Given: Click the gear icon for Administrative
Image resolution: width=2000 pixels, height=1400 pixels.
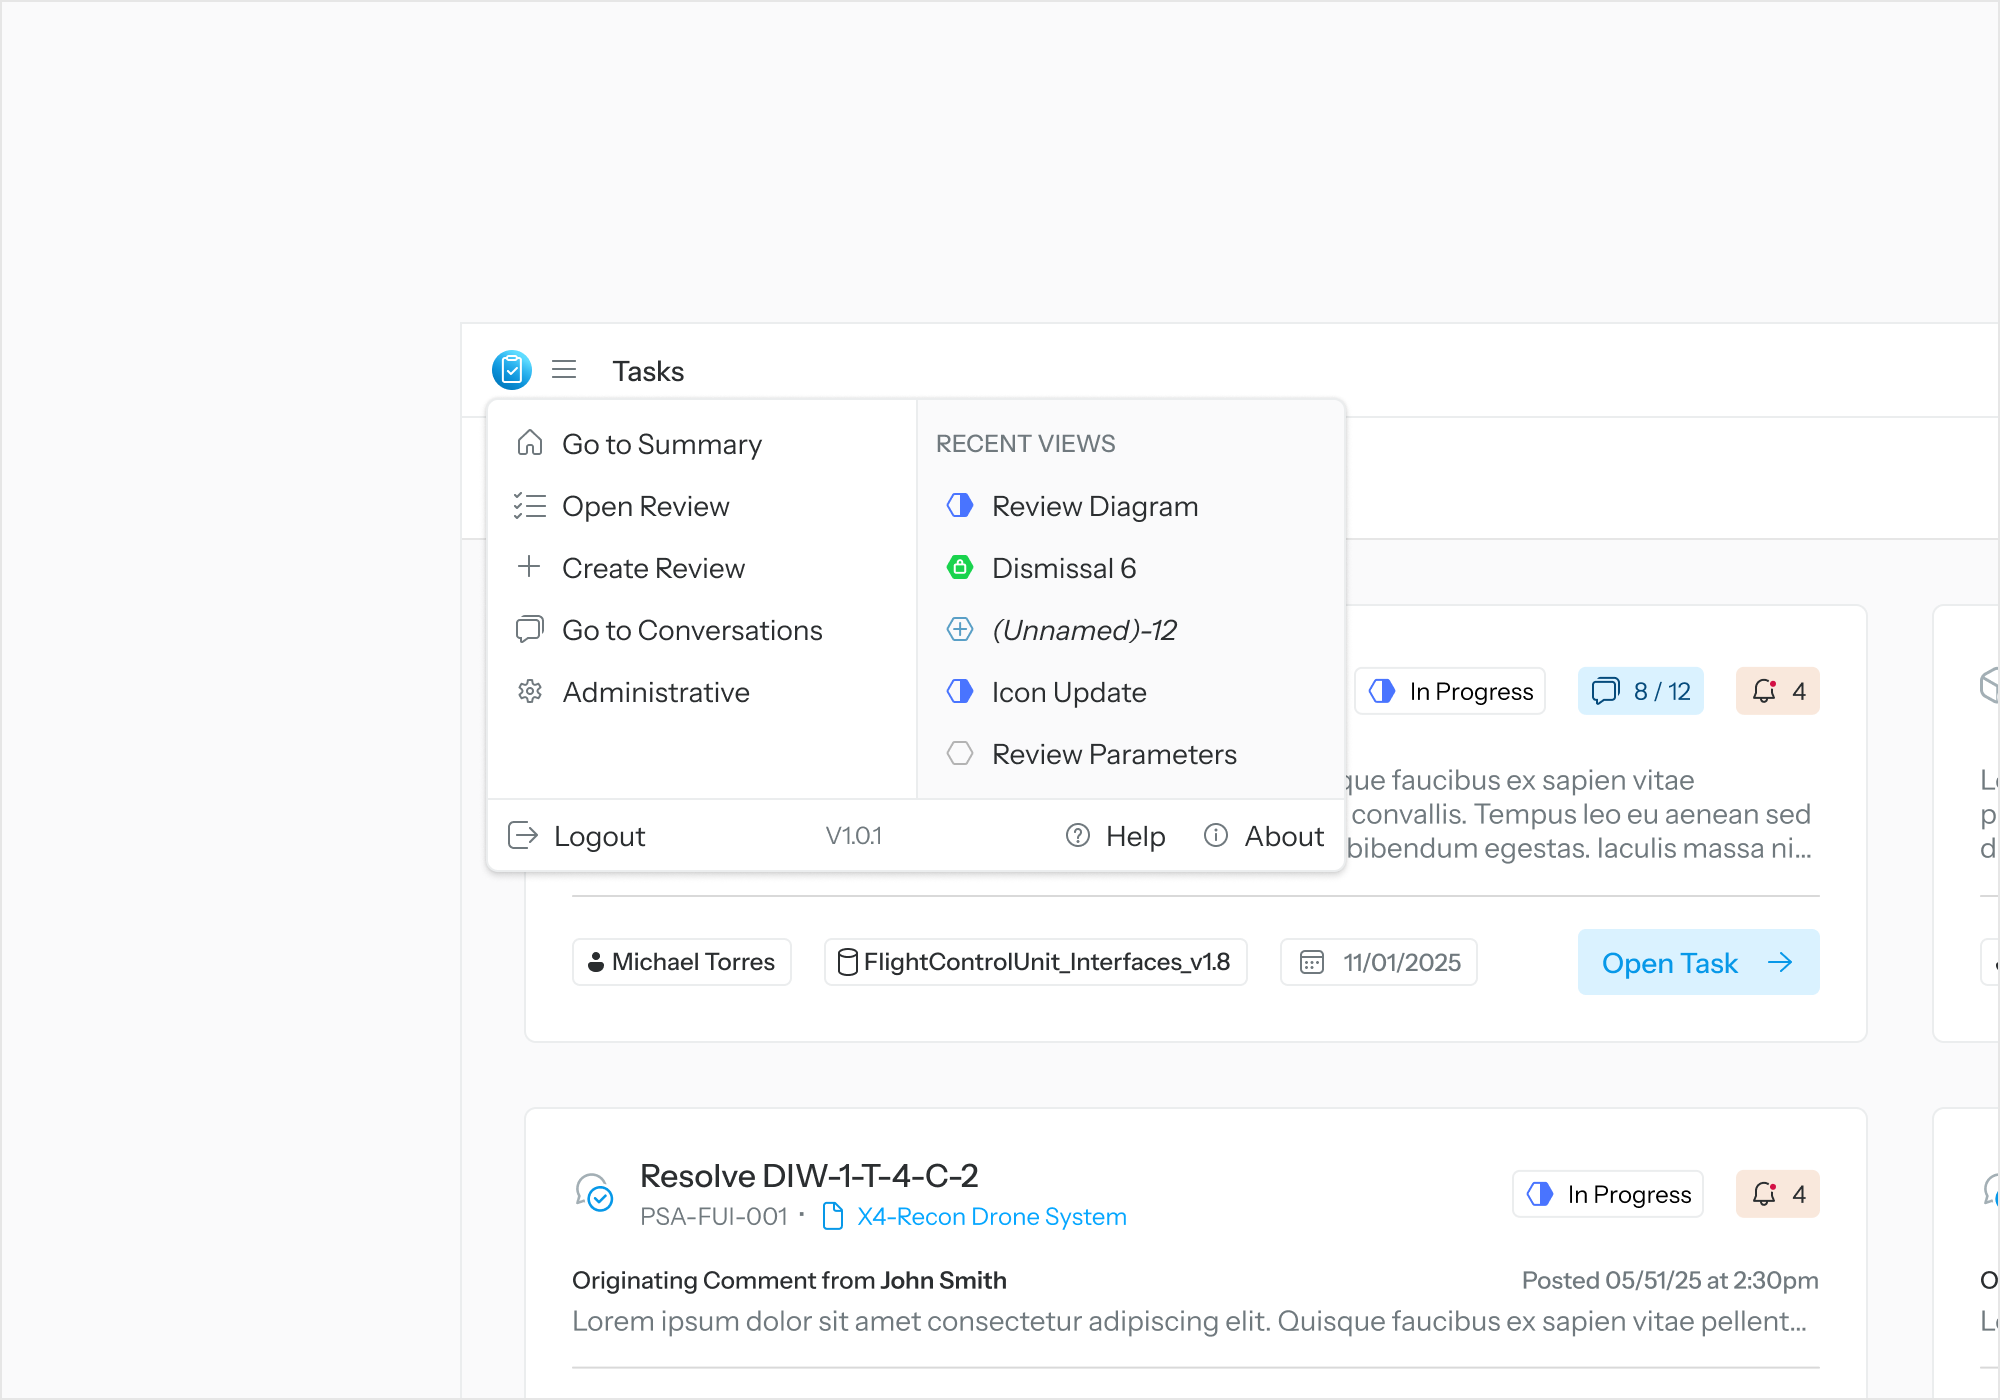Looking at the screenshot, I should point(530,691).
